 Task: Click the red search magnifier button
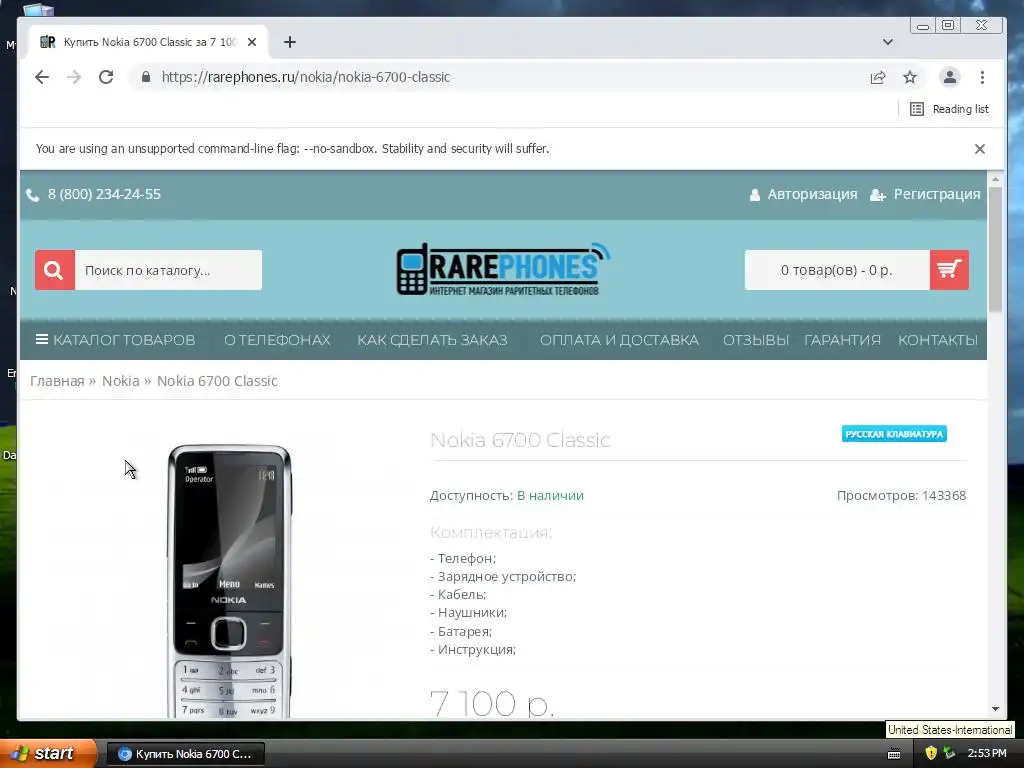click(x=55, y=270)
